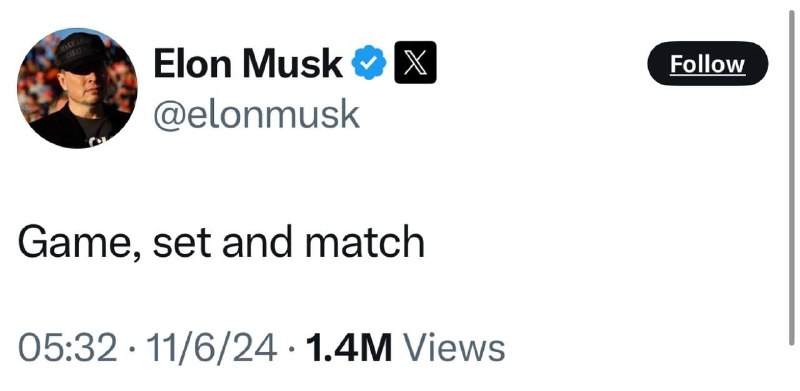Open Elon Musk's circular profile picture
Image resolution: width=800 pixels, height=391 pixels.
(77, 88)
